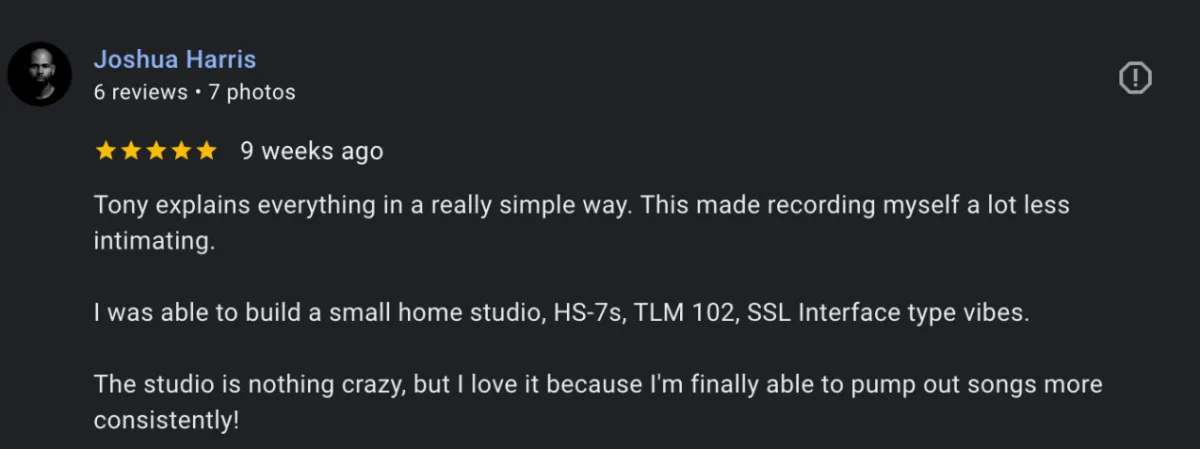Select the third rating star
The width and height of the screenshot is (1200, 449).
click(x=155, y=151)
